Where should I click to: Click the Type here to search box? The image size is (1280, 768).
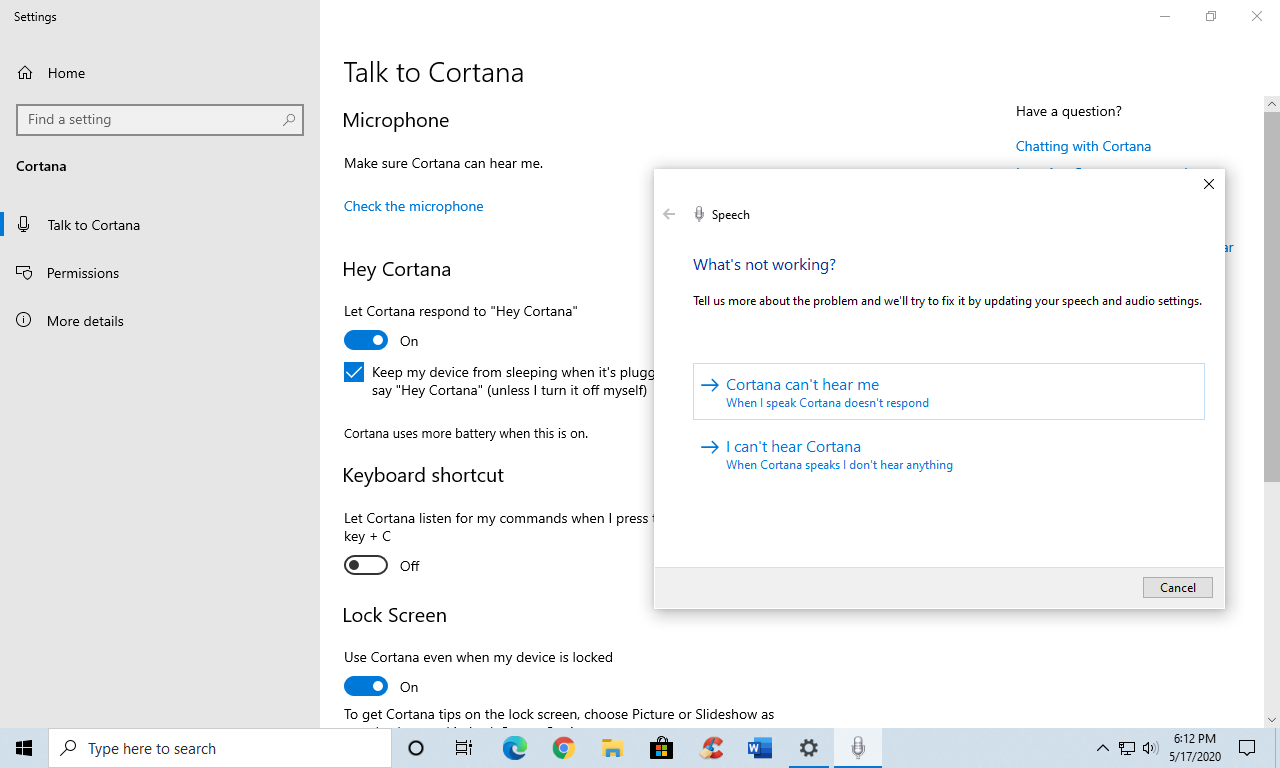click(x=219, y=748)
